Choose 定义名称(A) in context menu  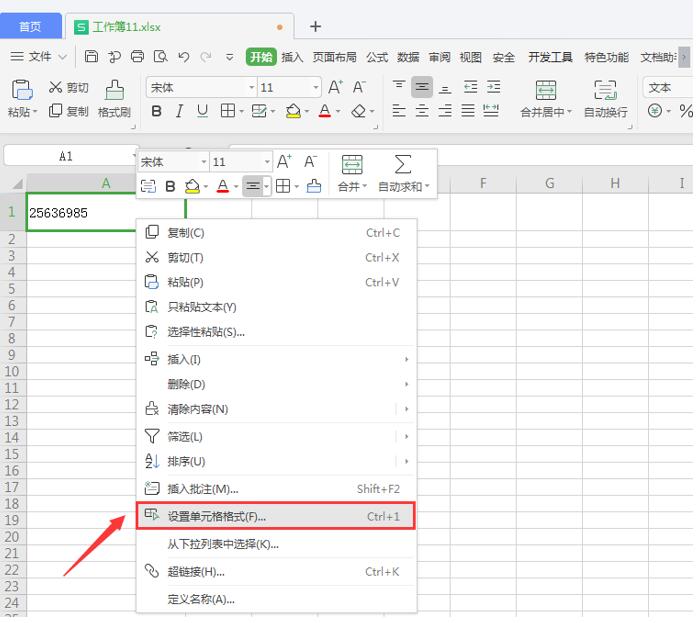coord(276,599)
